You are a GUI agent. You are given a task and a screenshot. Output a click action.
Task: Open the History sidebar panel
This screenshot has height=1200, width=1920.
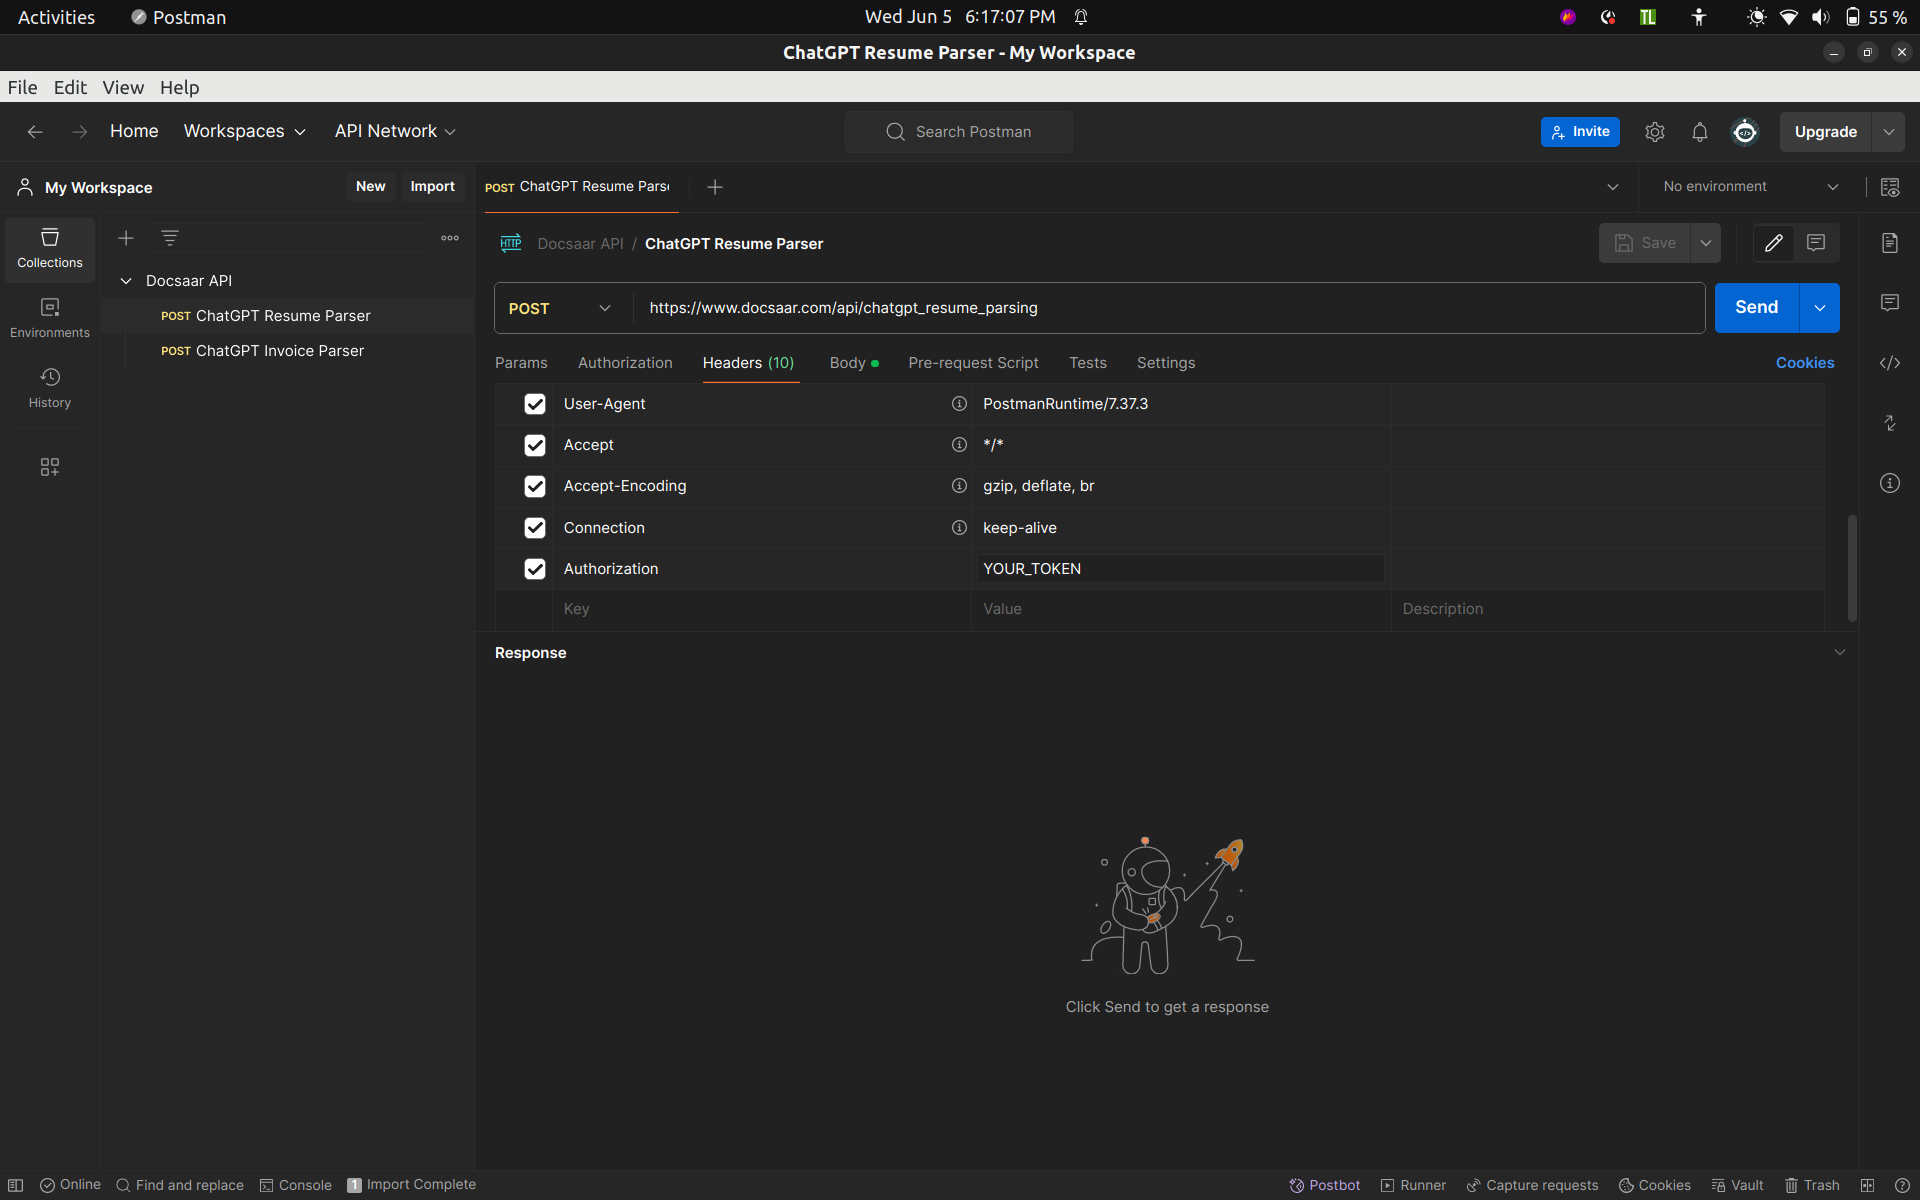[50, 388]
